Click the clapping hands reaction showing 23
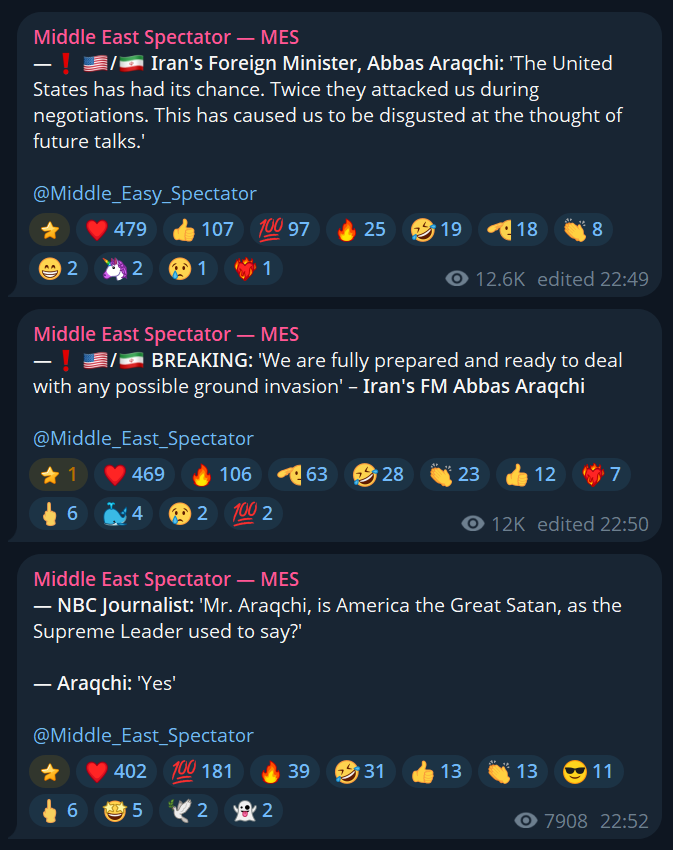673x850 pixels. pyautogui.click(x=454, y=474)
